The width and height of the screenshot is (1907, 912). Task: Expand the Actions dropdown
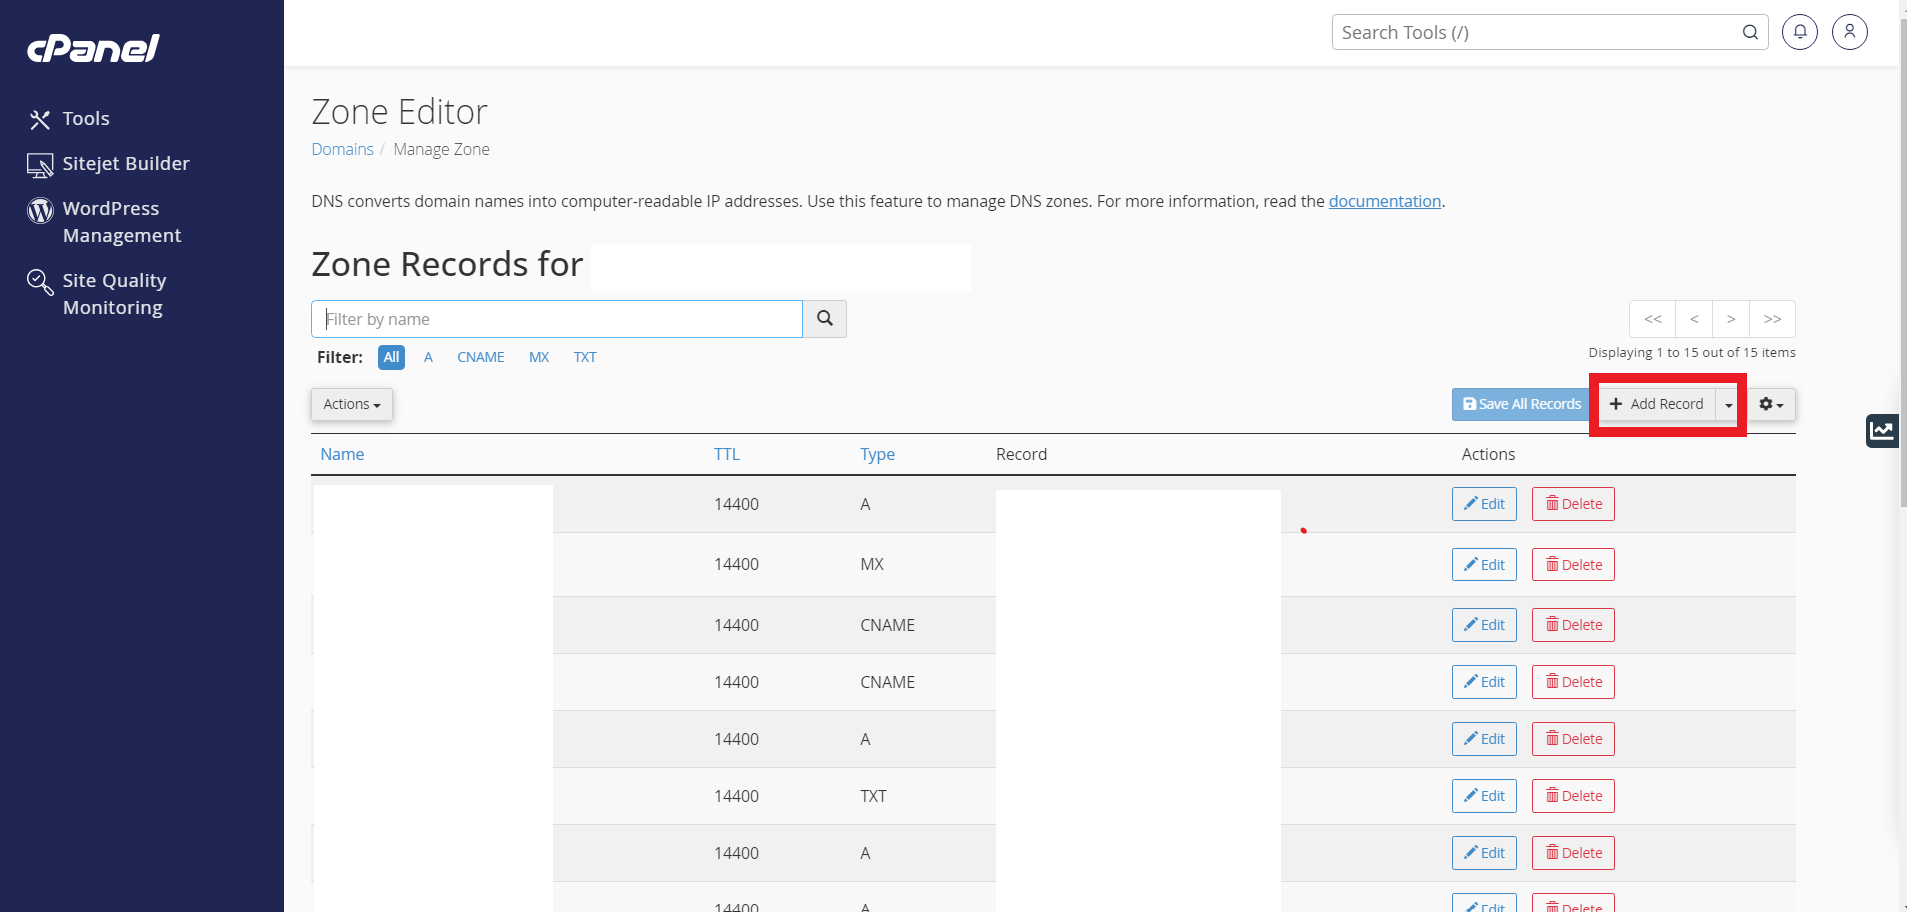pos(352,404)
